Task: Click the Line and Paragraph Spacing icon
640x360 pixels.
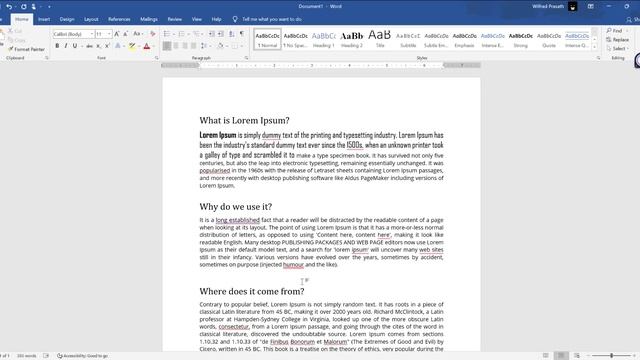Action: (204, 46)
